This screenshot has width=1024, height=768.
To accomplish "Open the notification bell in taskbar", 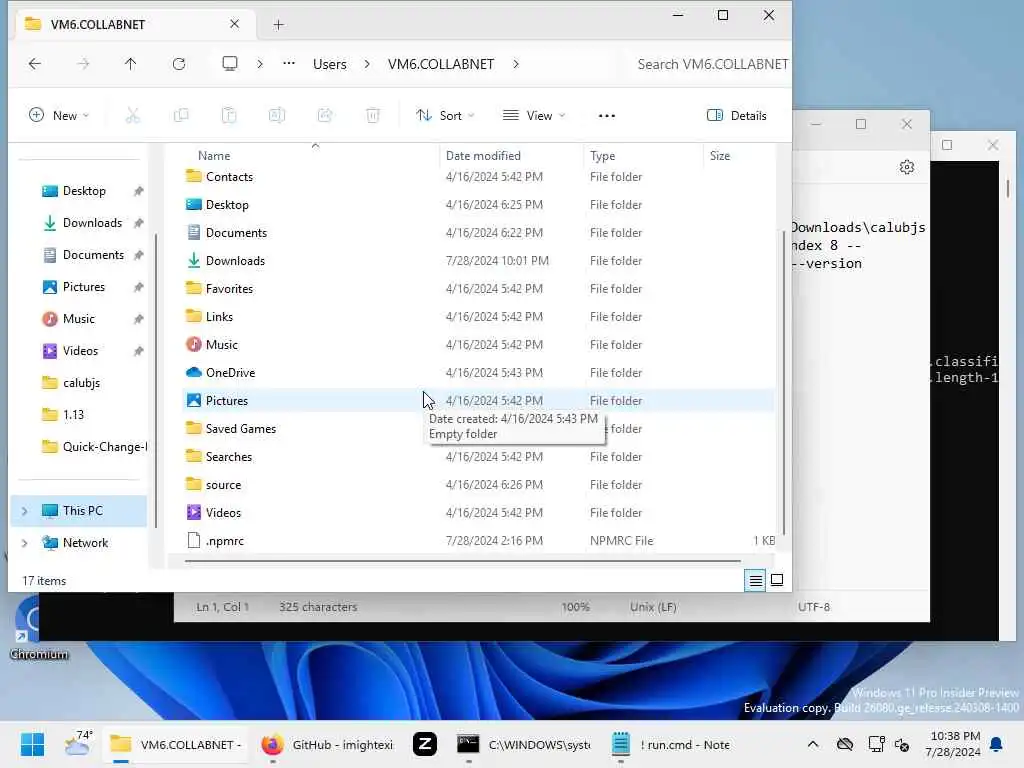I will coord(996,744).
